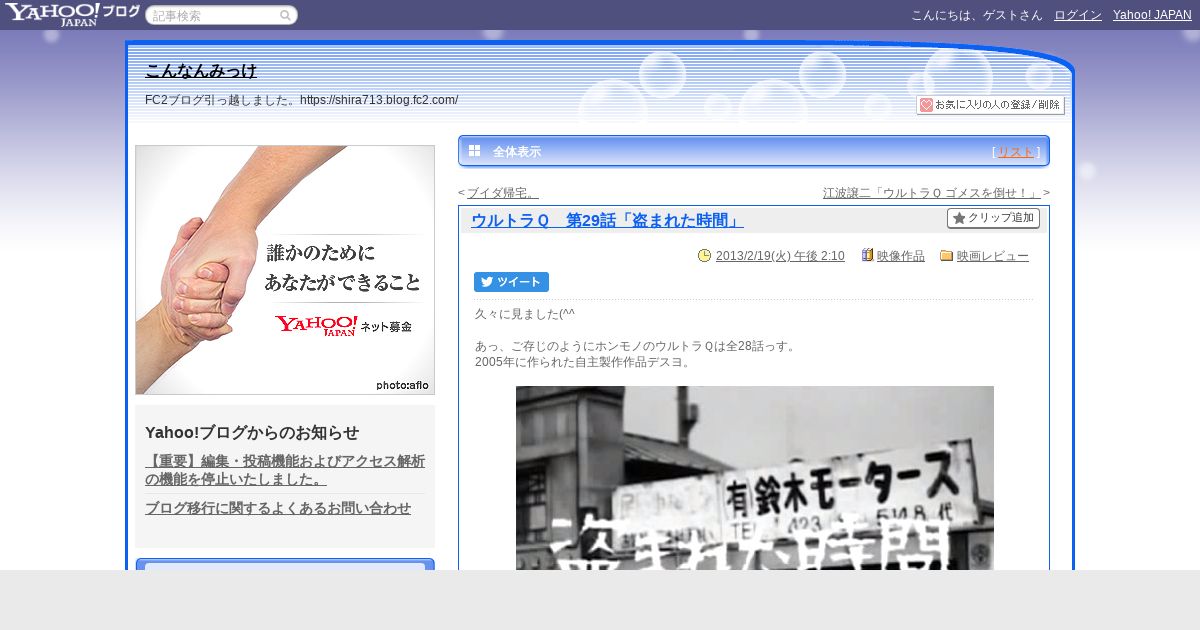Image resolution: width=1200 pixels, height=630 pixels.
Task: Open post title ウルトラＱ 第29話「盗まれた時間」
Action: click(607, 220)
